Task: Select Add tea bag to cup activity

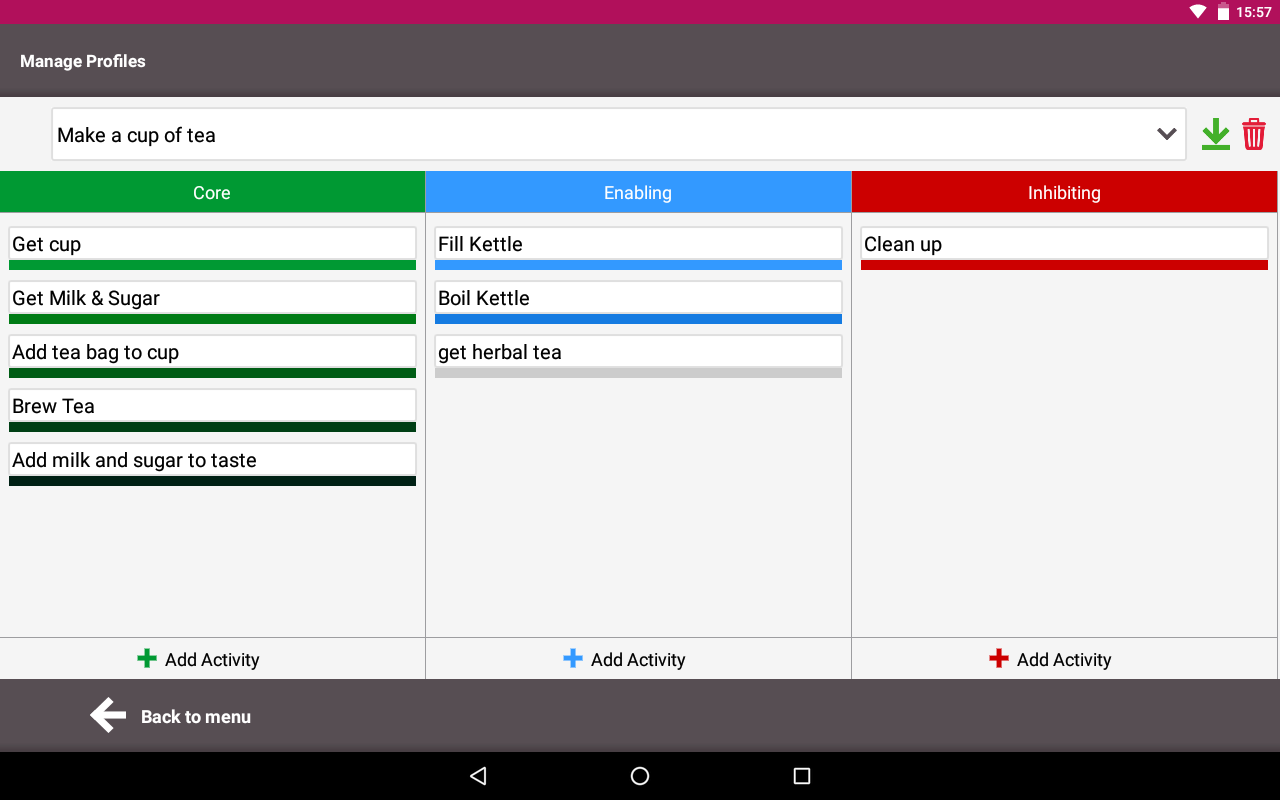Action: click(x=212, y=356)
